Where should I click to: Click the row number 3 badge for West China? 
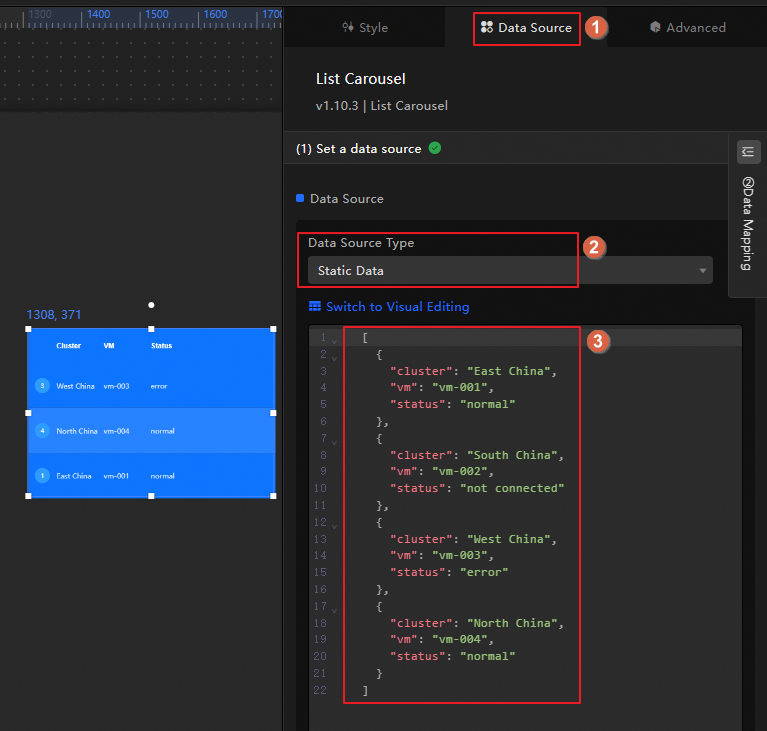click(42, 385)
